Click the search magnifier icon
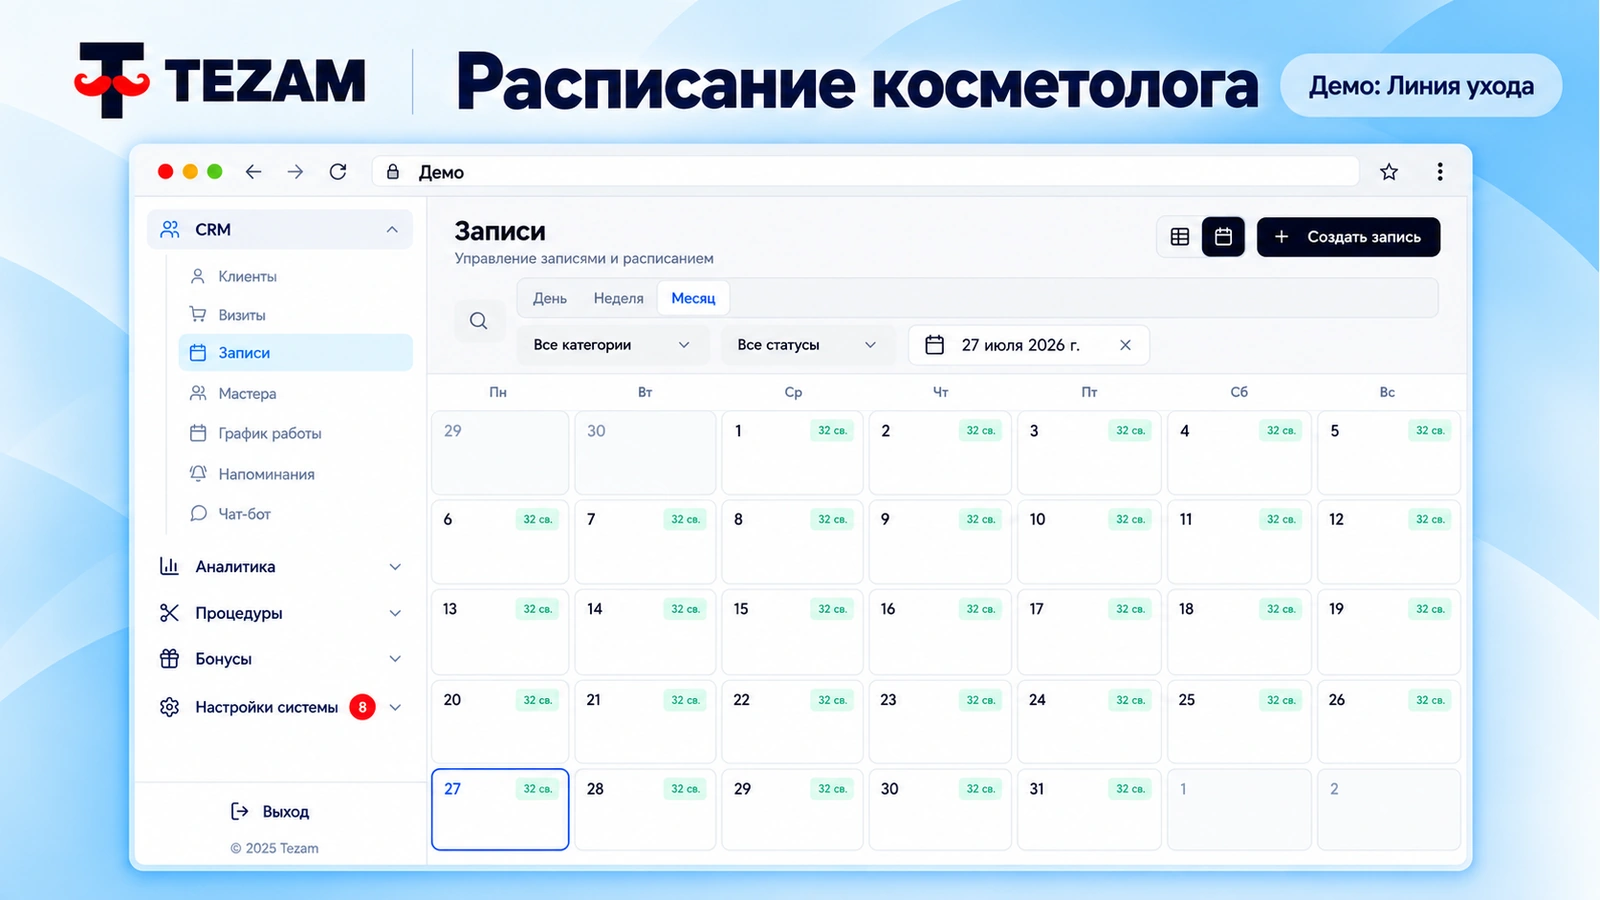The height and width of the screenshot is (900, 1600). point(479,321)
